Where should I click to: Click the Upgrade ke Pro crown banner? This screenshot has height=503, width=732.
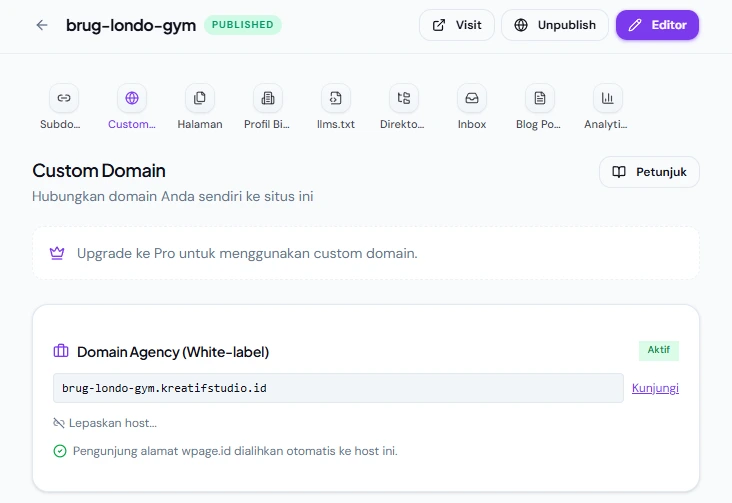366,253
